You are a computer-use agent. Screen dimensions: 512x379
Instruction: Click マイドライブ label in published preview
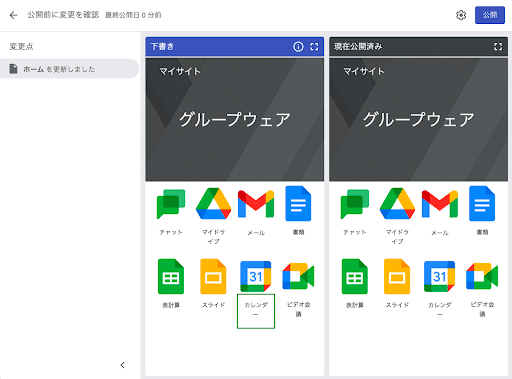tap(397, 237)
